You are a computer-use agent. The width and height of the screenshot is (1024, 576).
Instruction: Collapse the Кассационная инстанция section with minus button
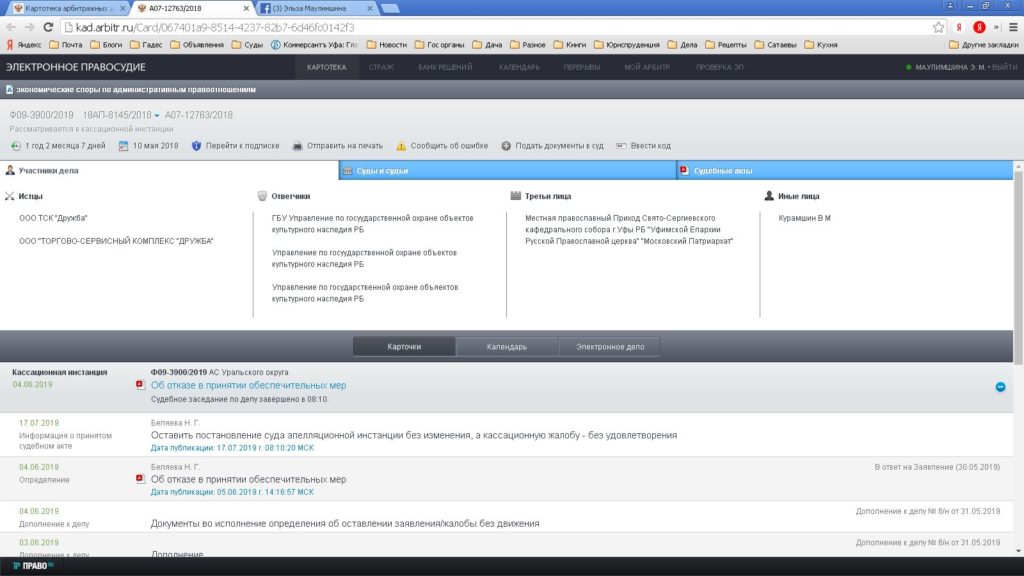[x=1000, y=387]
